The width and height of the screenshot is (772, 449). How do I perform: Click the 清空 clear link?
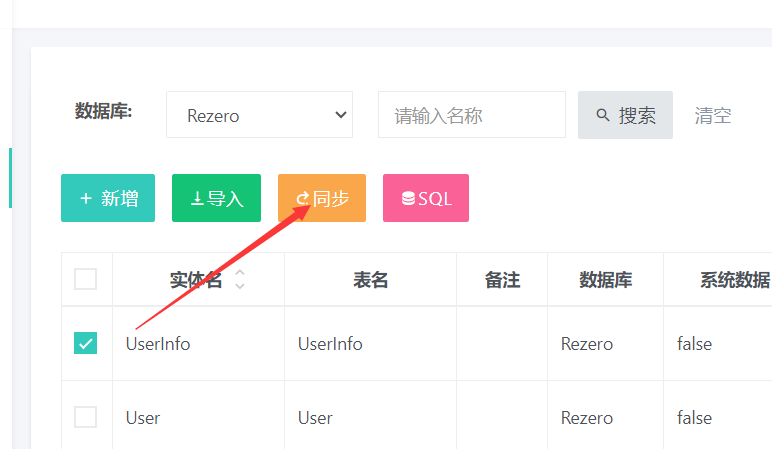pyautogui.click(x=712, y=116)
